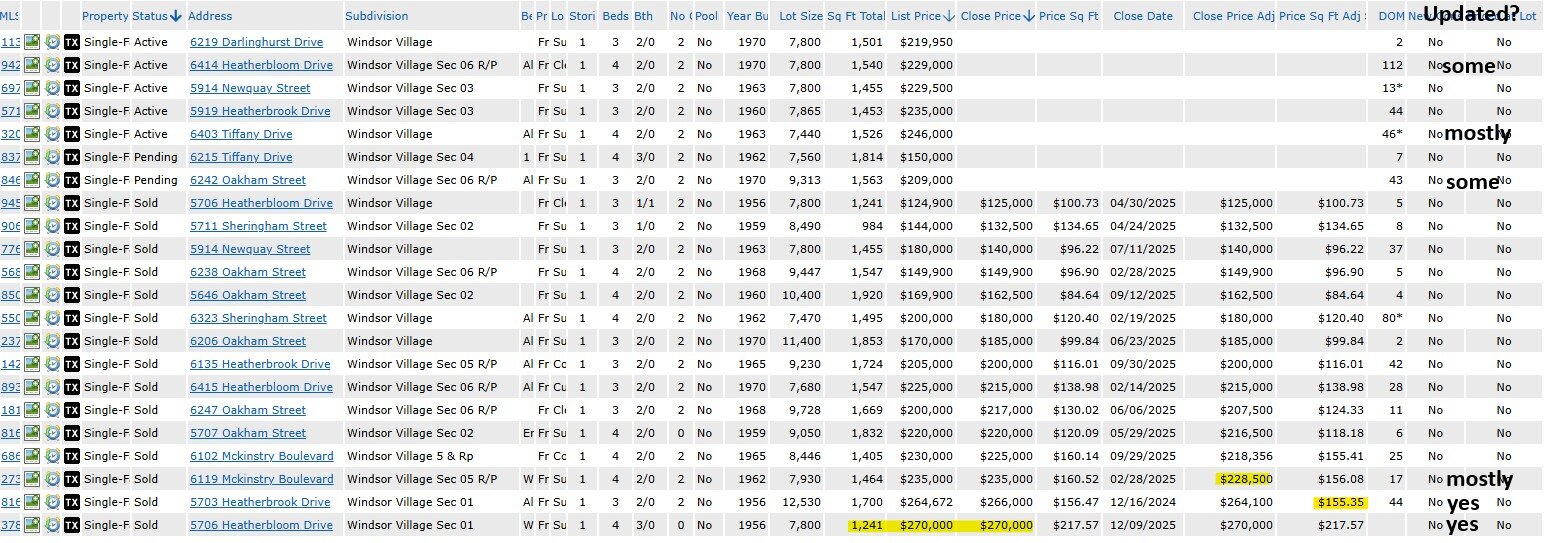This screenshot has height=543, width=1546.
Task: Click history clock icon for 6102 Mckinstry Boulevard
Action: point(52,456)
